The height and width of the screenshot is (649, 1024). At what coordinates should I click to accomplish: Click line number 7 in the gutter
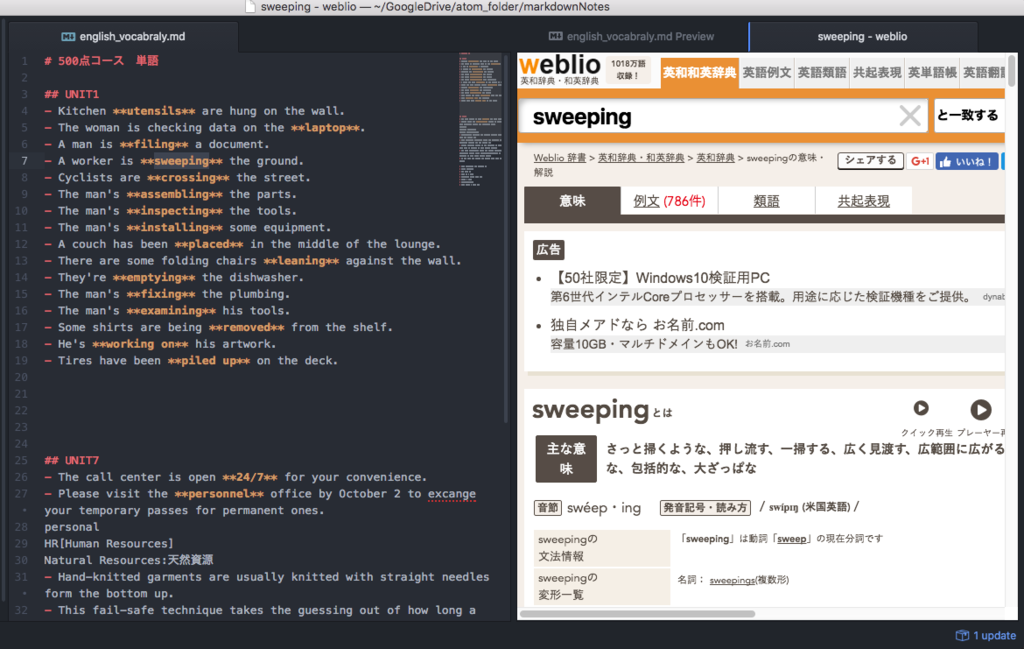[24, 161]
